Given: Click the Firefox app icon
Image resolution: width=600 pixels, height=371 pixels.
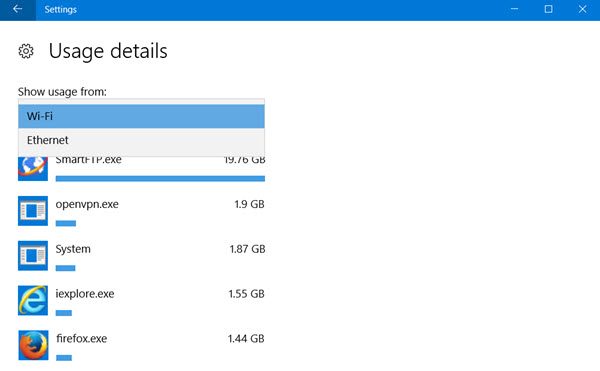Looking at the screenshot, I should click(x=33, y=345).
